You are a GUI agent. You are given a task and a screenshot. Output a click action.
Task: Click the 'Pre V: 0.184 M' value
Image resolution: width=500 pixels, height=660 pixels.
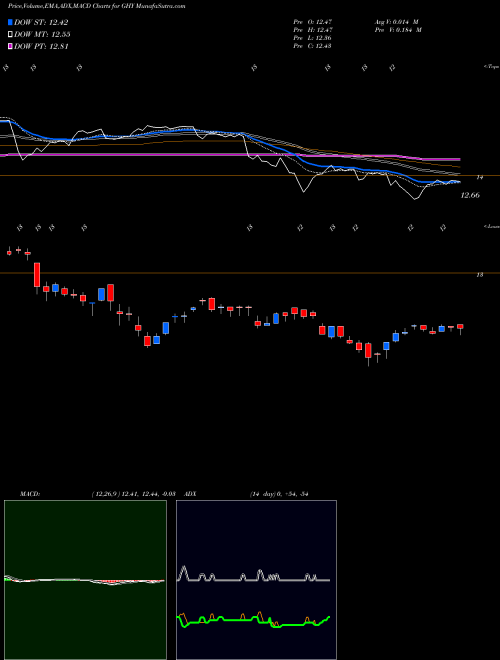click(399, 30)
